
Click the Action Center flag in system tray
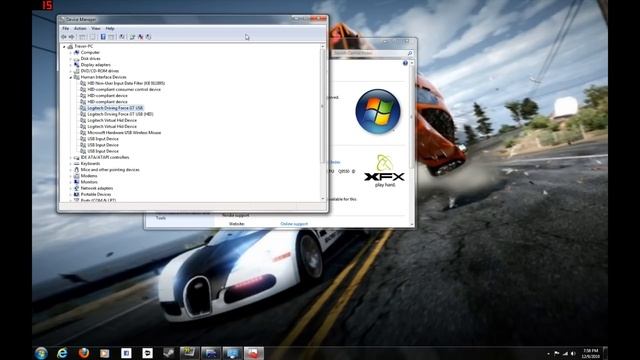pos(556,353)
